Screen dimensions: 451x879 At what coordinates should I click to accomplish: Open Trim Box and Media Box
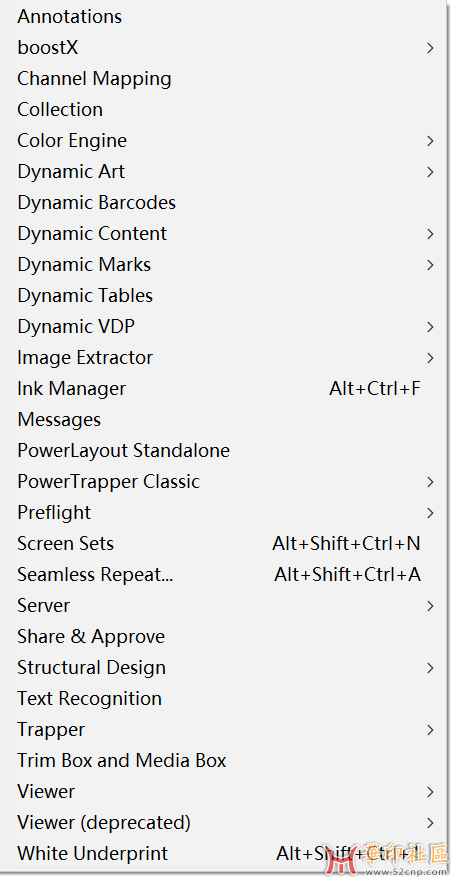click(224, 761)
